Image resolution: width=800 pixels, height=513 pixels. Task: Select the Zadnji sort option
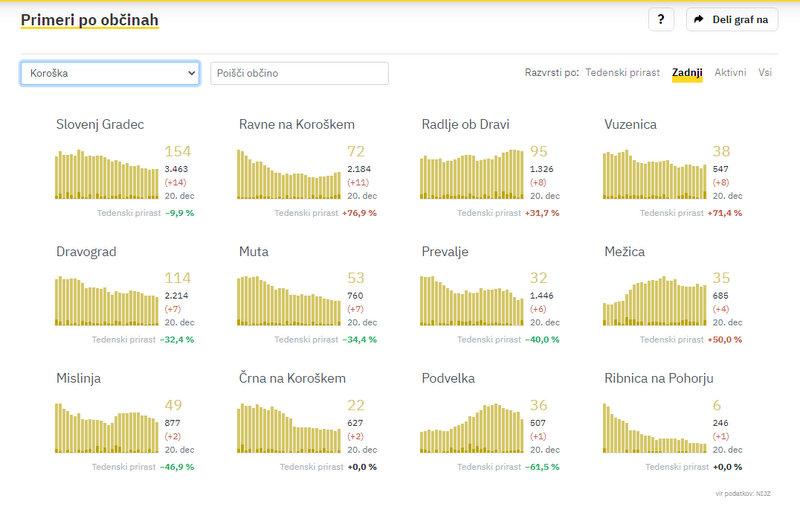point(687,73)
